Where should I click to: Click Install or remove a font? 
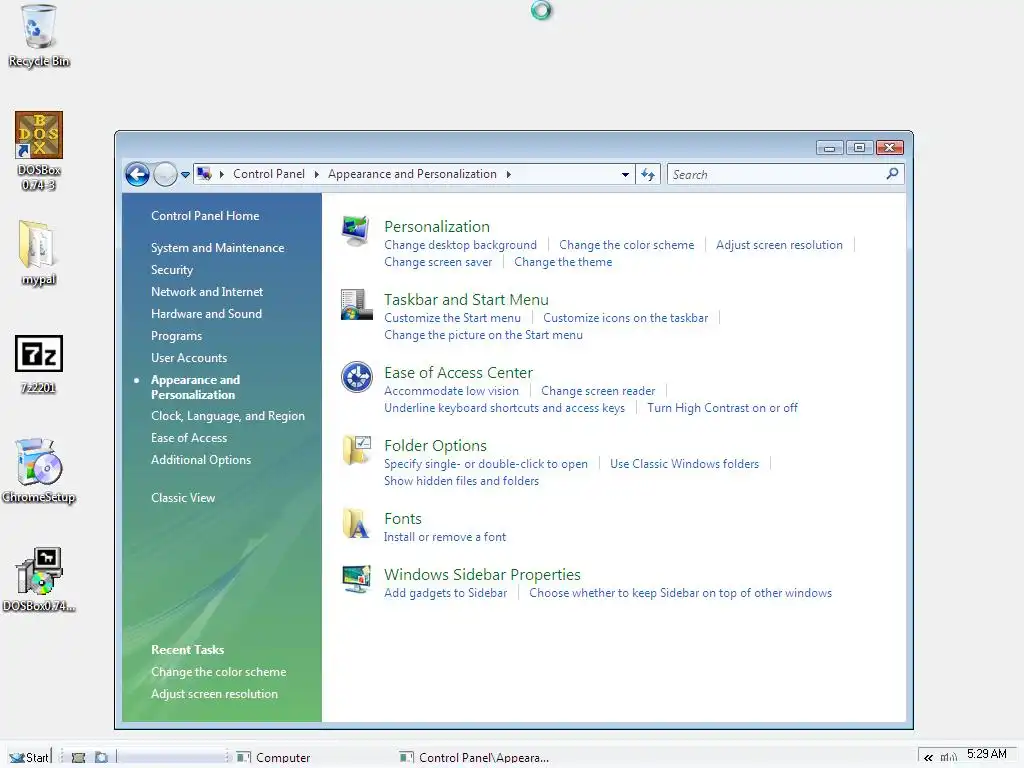click(445, 537)
